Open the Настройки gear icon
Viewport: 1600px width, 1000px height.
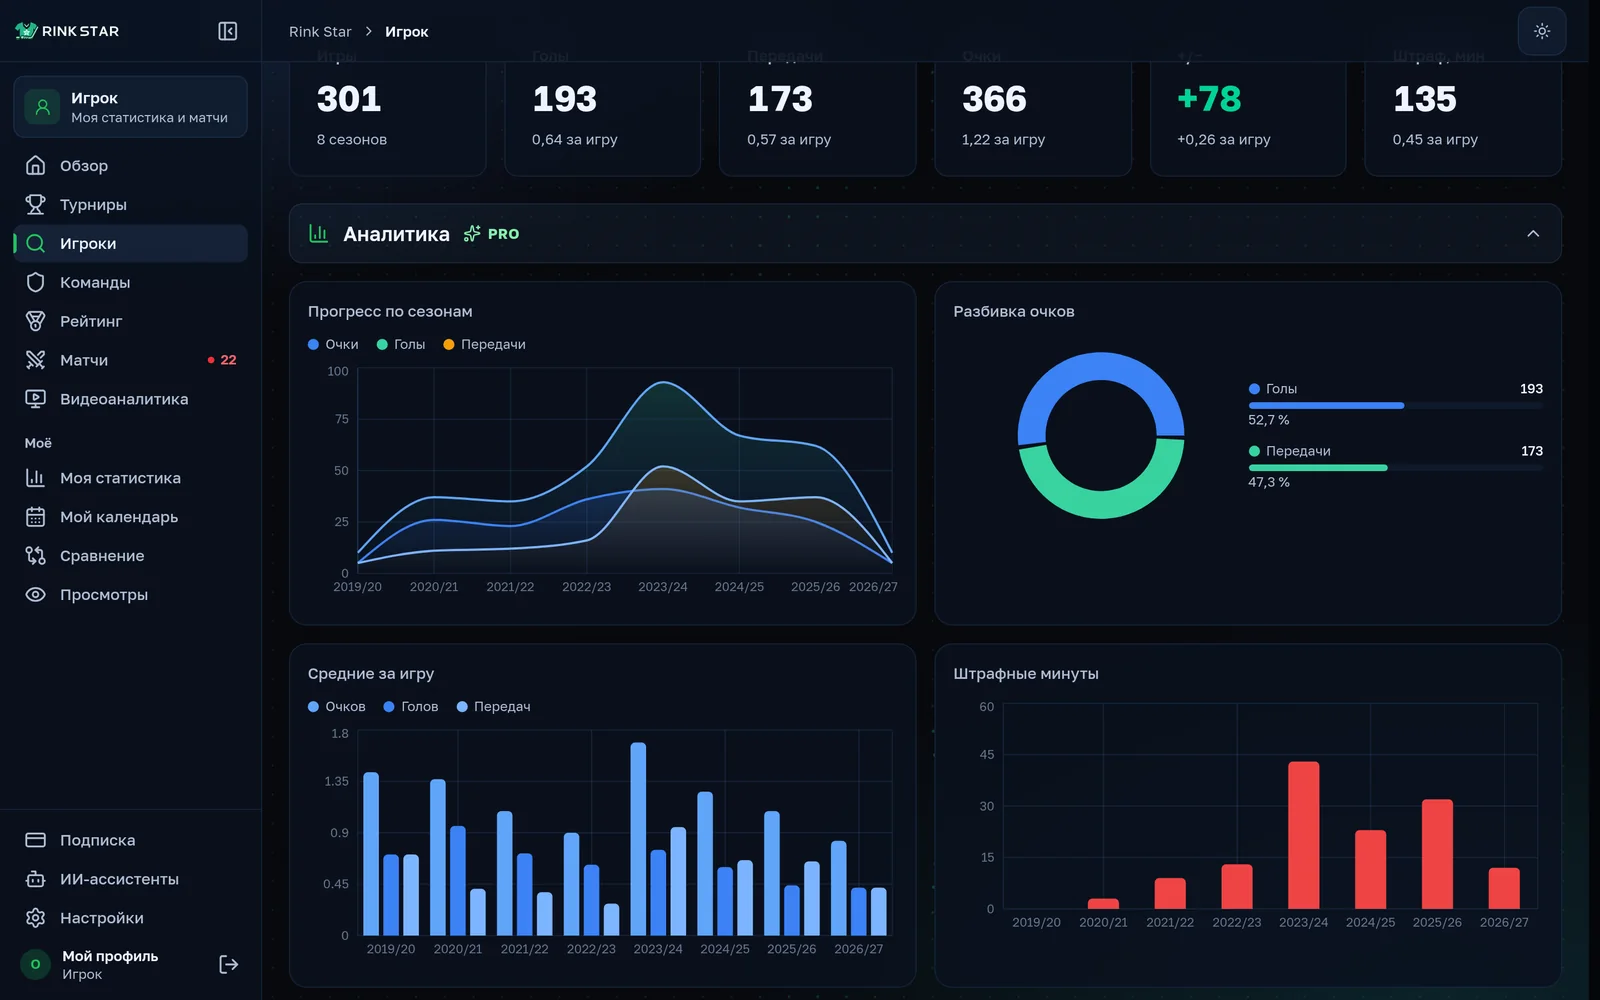pyautogui.click(x=35, y=918)
